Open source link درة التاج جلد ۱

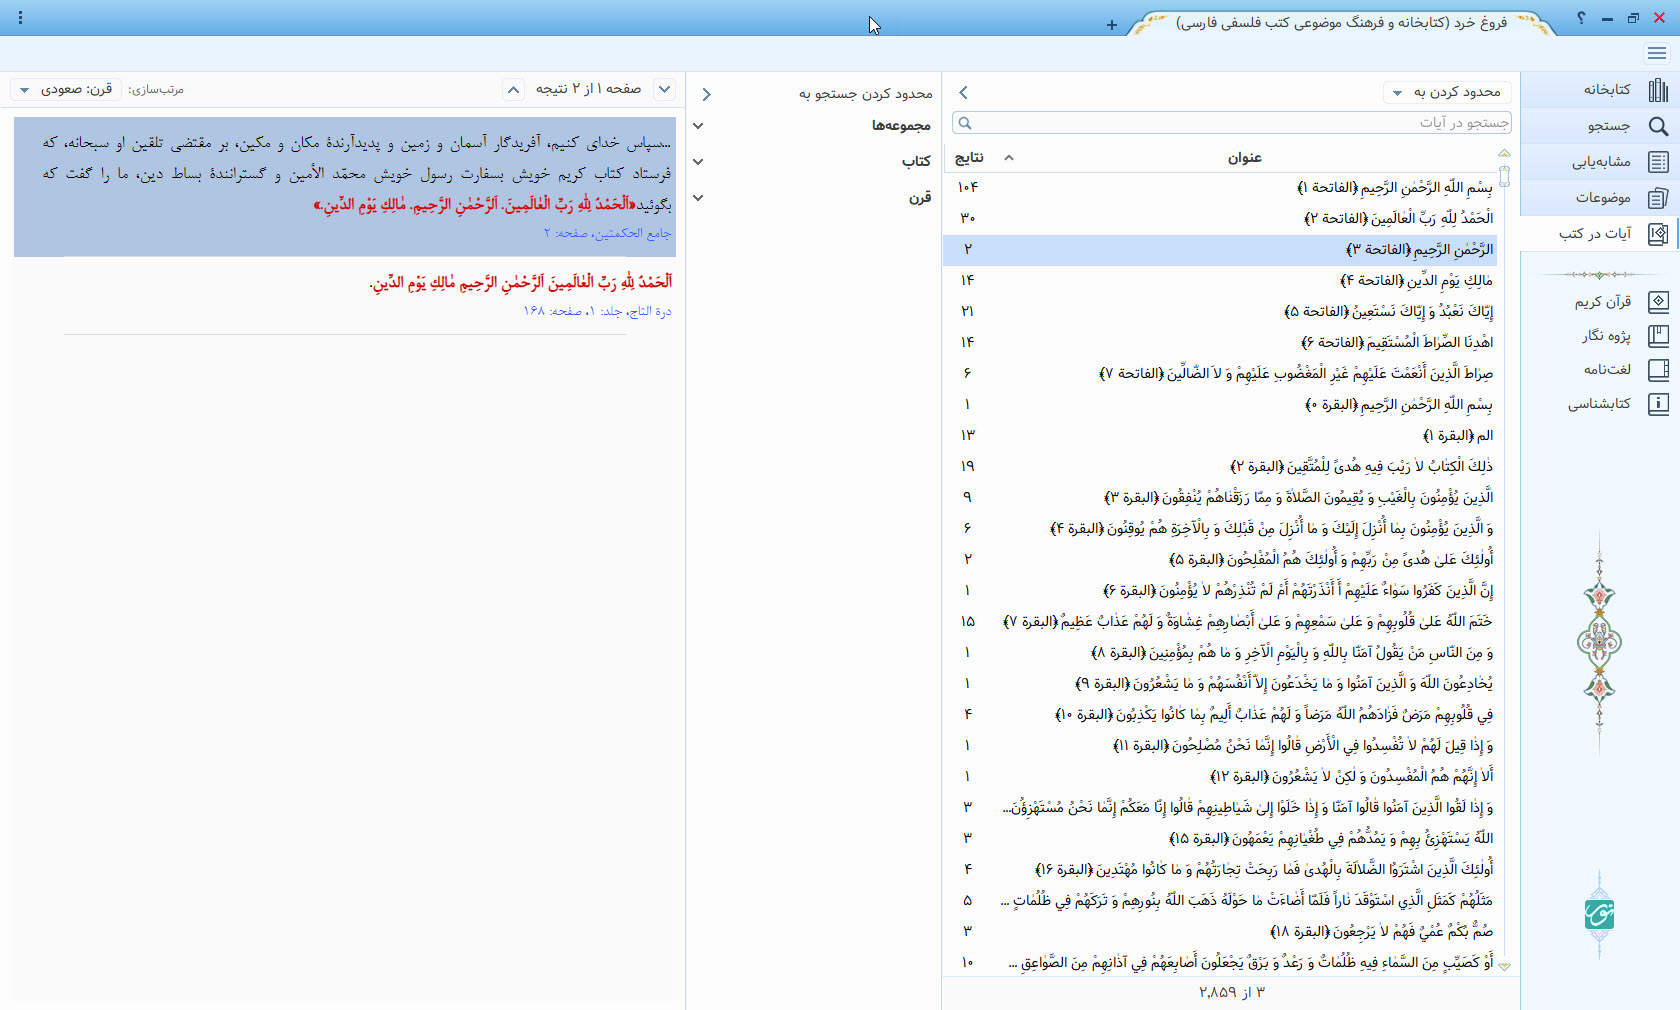click(597, 311)
